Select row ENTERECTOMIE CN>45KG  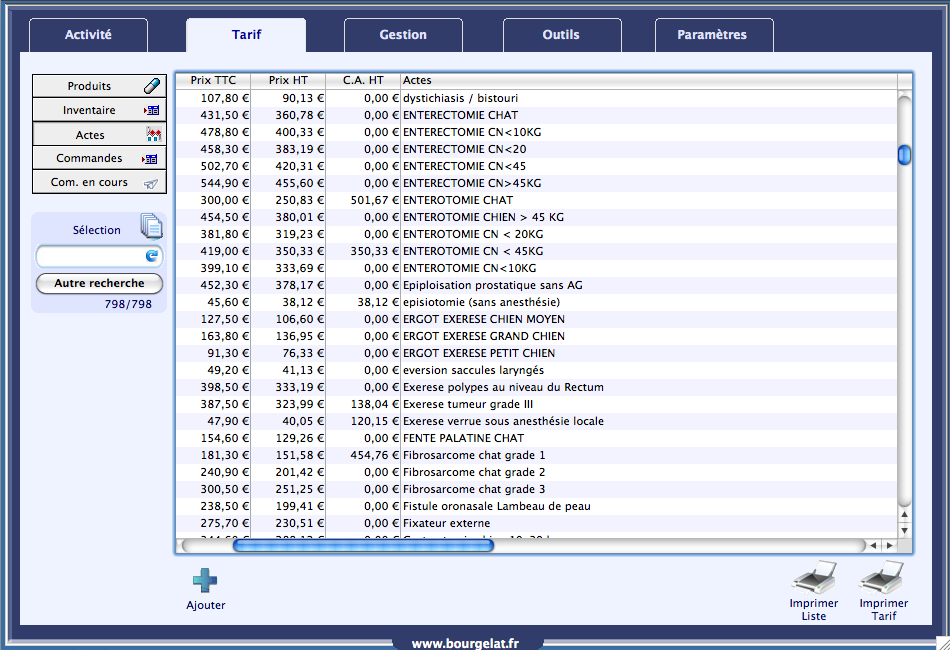pos(536,183)
